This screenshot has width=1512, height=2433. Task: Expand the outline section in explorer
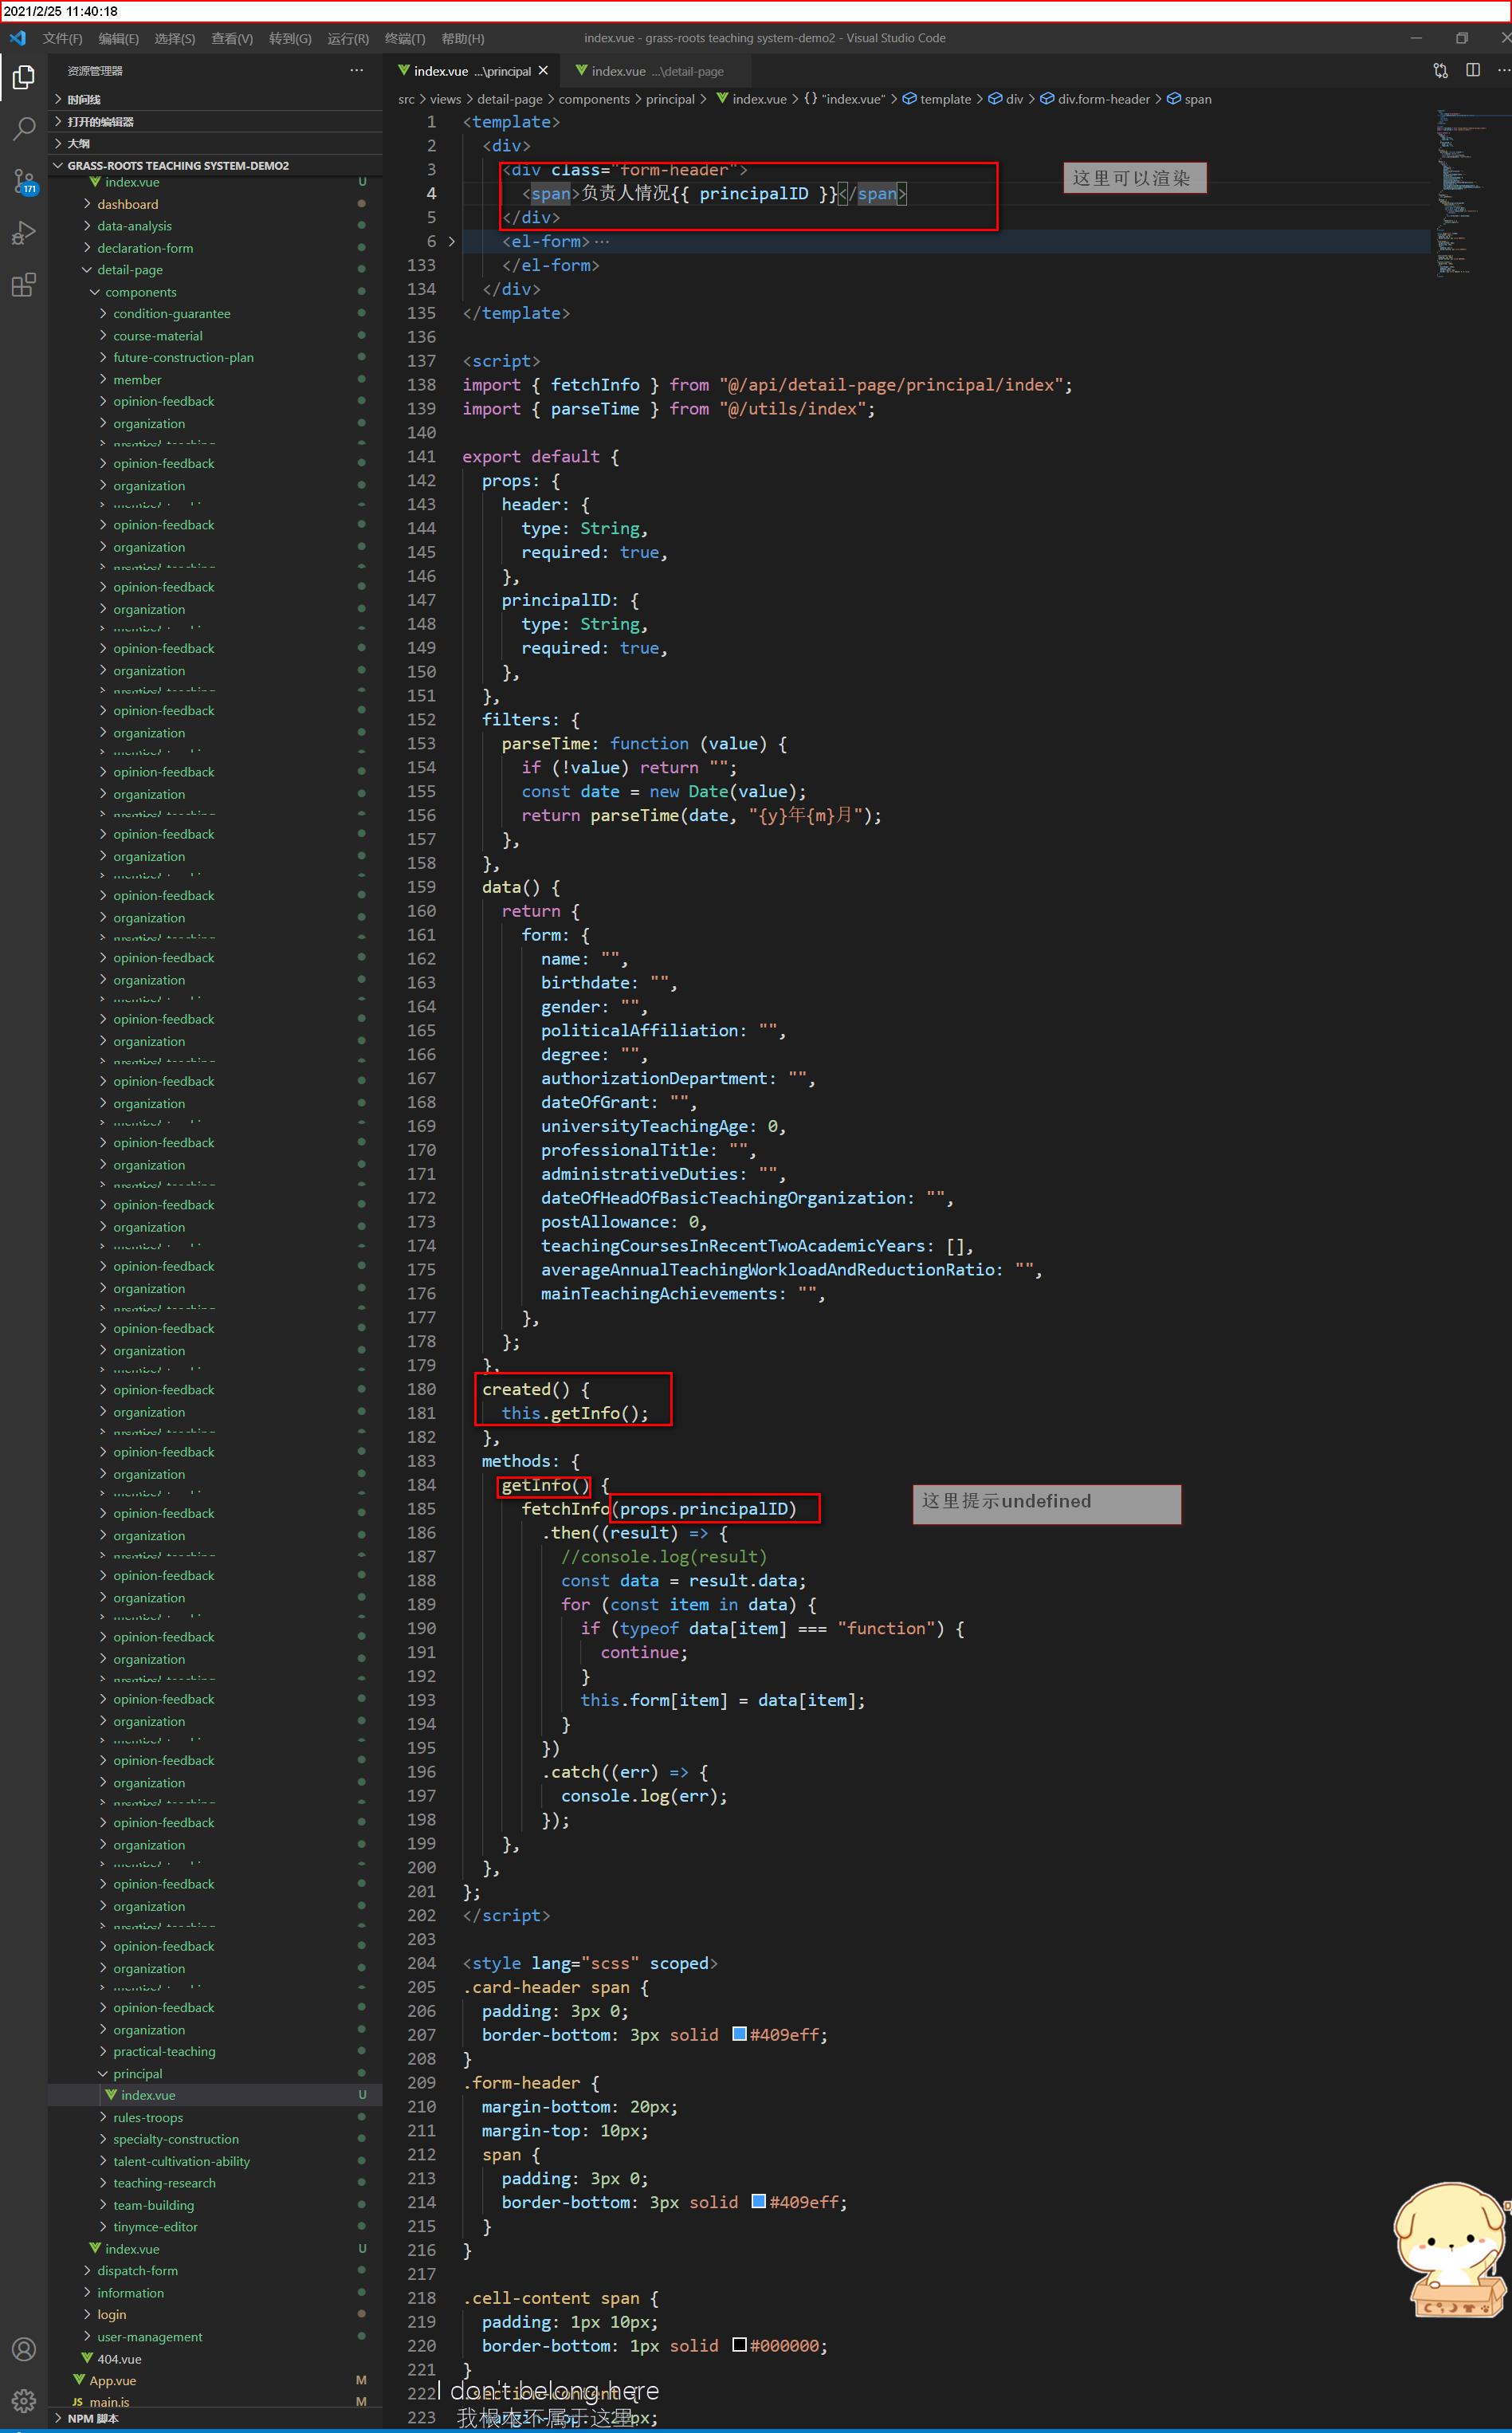215,144
